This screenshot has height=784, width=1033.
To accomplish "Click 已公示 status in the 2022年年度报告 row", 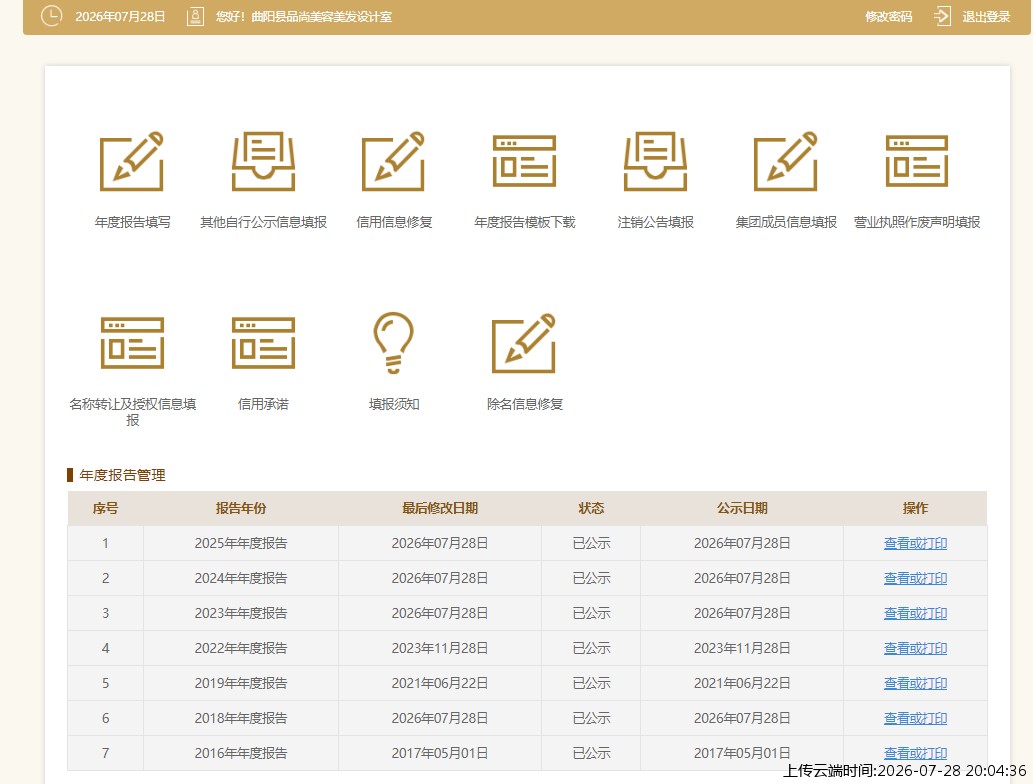I will click(x=591, y=648).
